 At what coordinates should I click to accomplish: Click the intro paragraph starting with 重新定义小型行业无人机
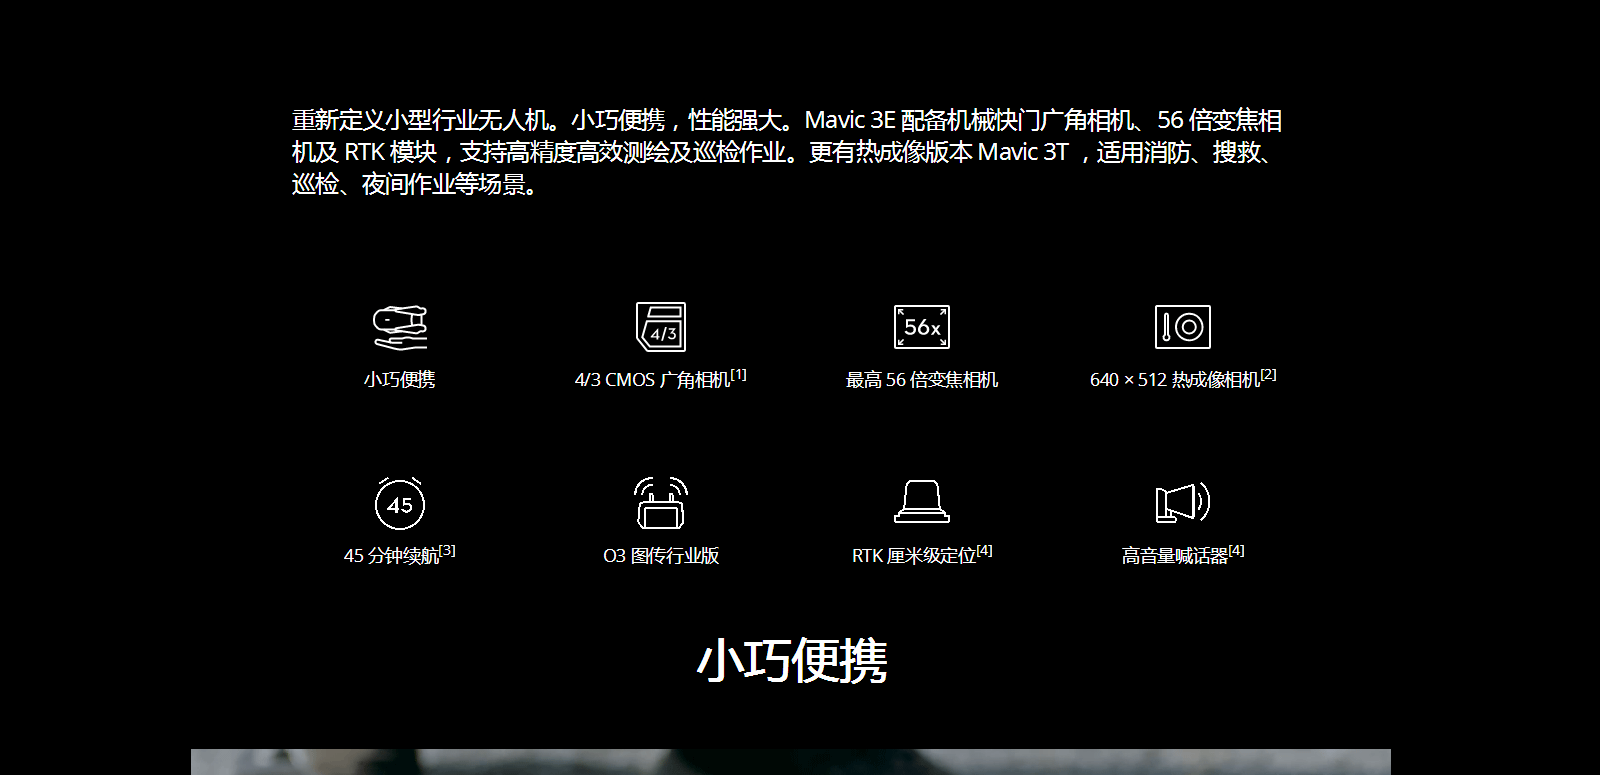click(787, 152)
